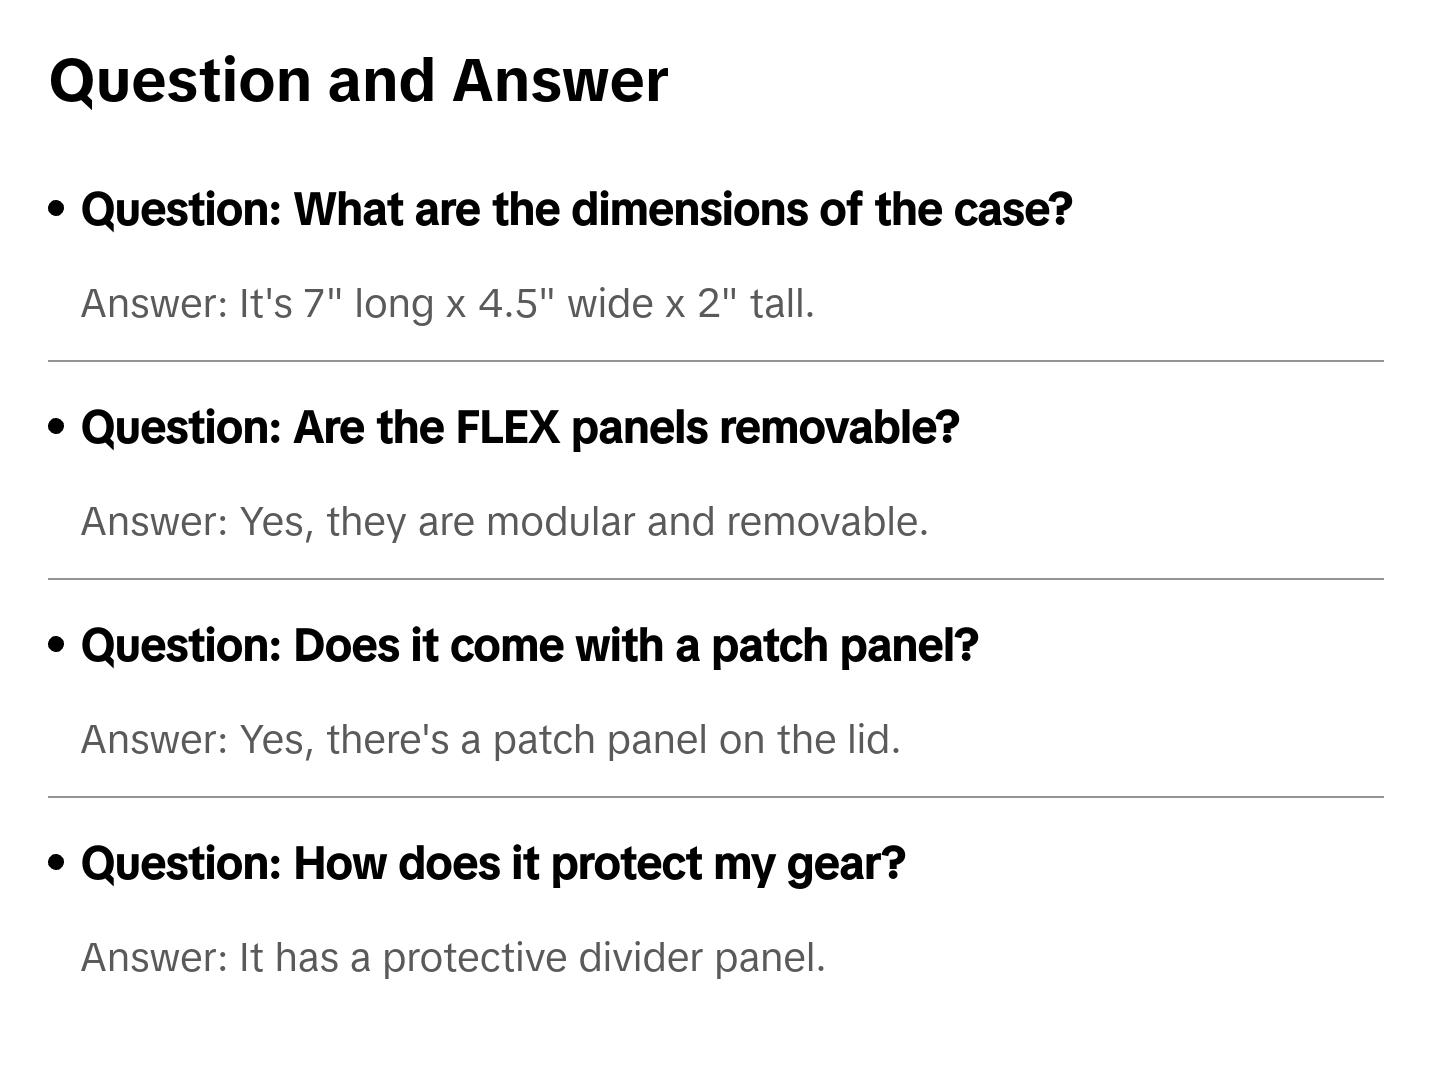Viewport: 1432px width, 1072px height.
Task: Select the patch panel question
Action: coord(529,646)
